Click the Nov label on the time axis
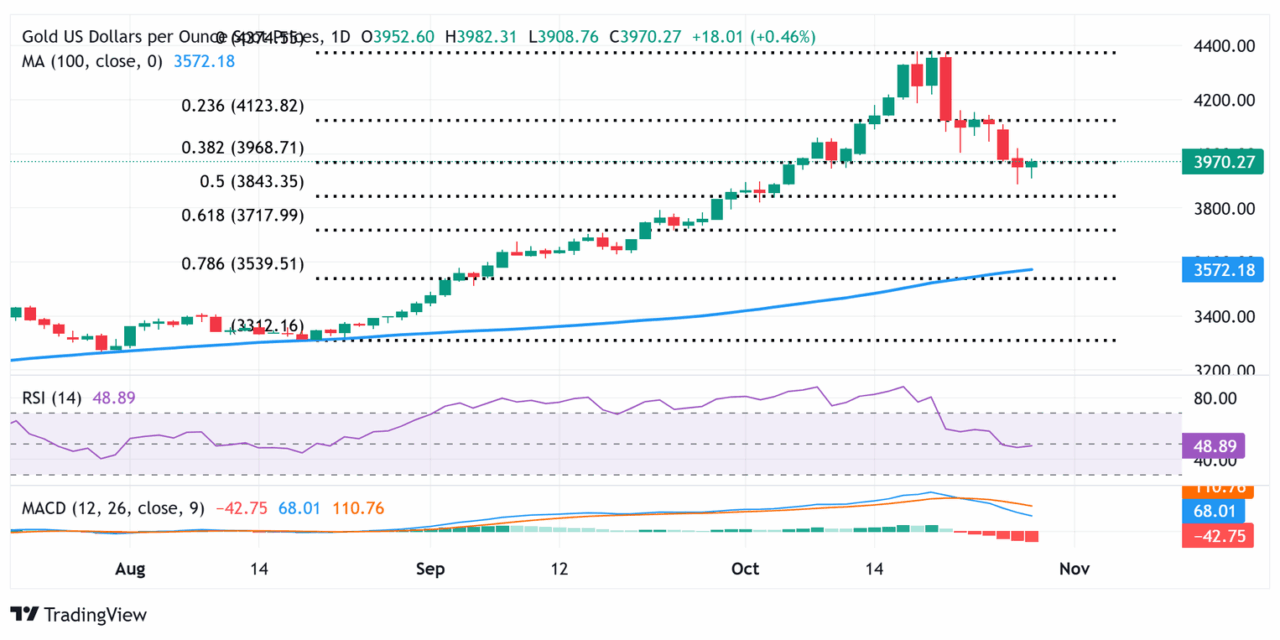The height and width of the screenshot is (640, 1280). coord(1073,568)
